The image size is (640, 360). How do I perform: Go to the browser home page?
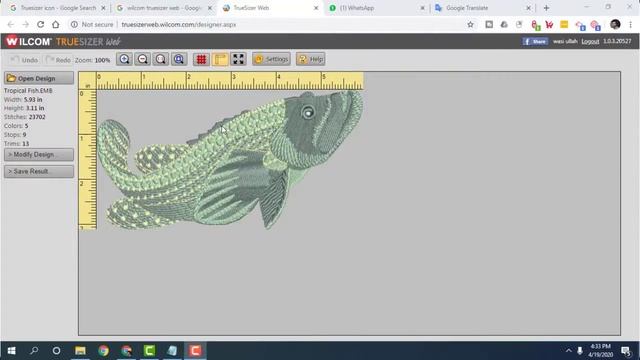coord(56,24)
